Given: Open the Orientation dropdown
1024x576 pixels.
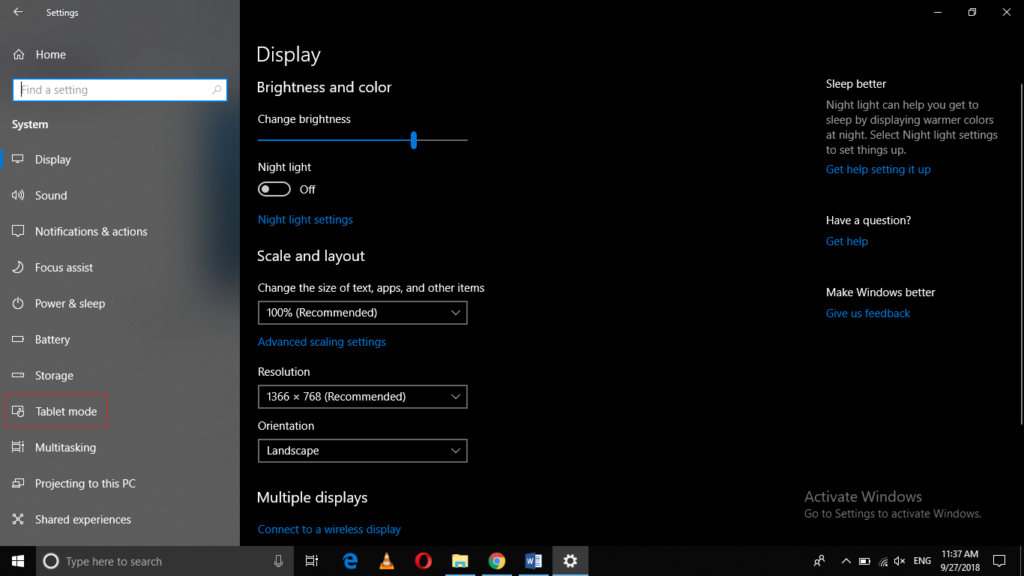Looking at the screenshot, I should [x=362, y=450].
